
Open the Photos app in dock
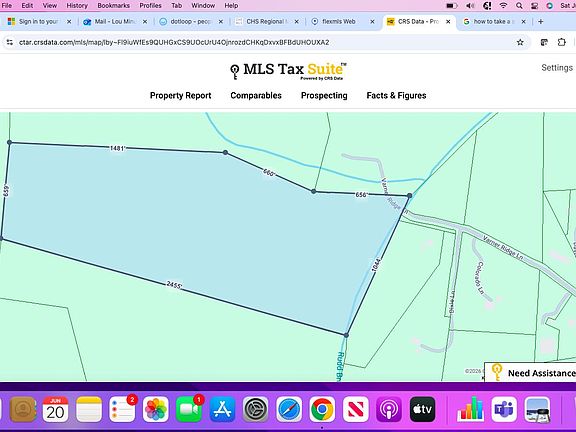pos(155,409)
